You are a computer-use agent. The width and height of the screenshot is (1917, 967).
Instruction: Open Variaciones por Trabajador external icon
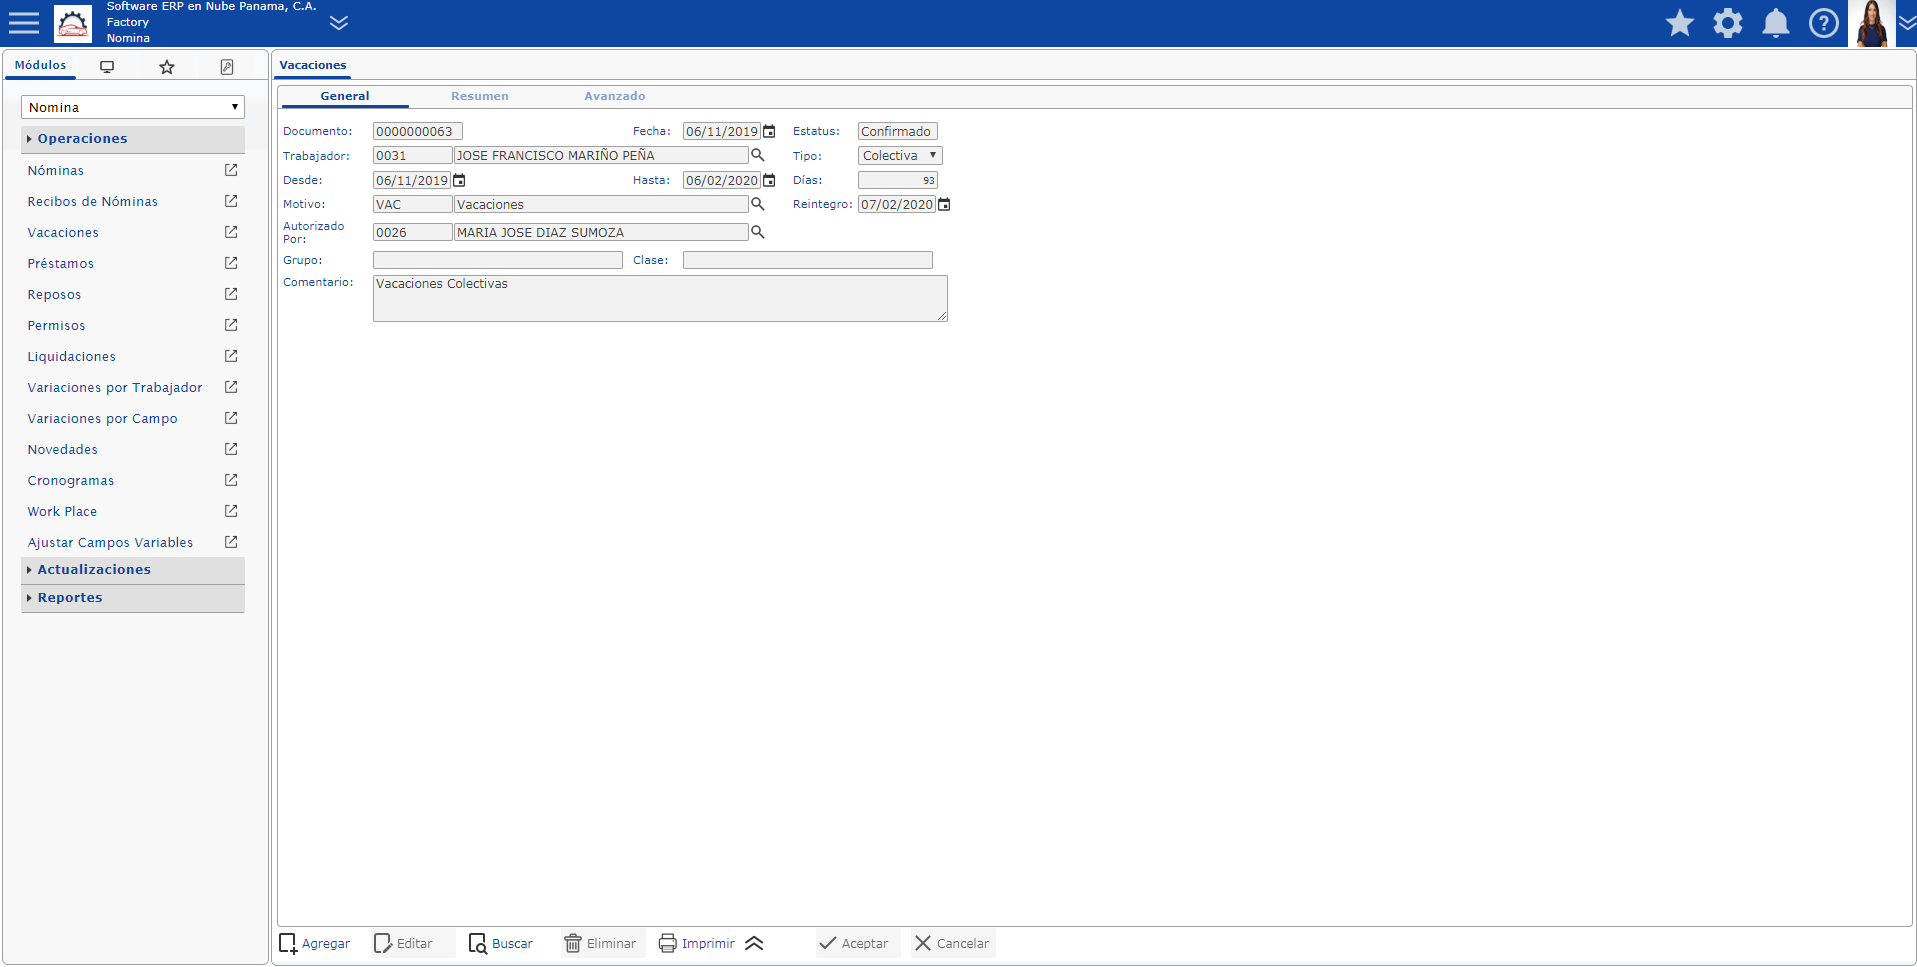click(231, 387)
